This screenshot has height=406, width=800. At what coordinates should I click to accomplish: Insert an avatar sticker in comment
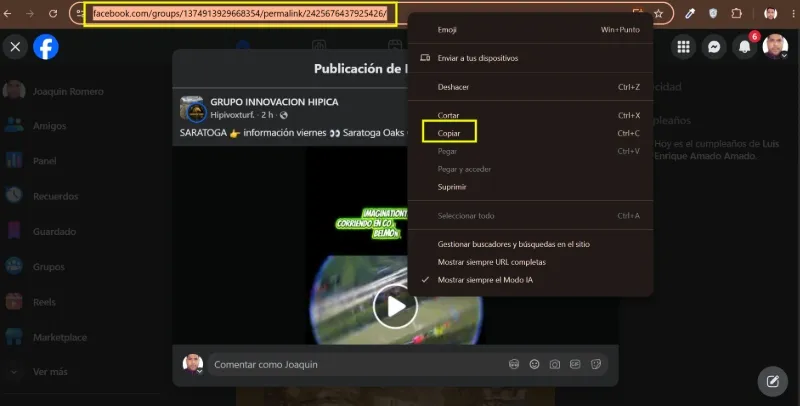(514, 364)
